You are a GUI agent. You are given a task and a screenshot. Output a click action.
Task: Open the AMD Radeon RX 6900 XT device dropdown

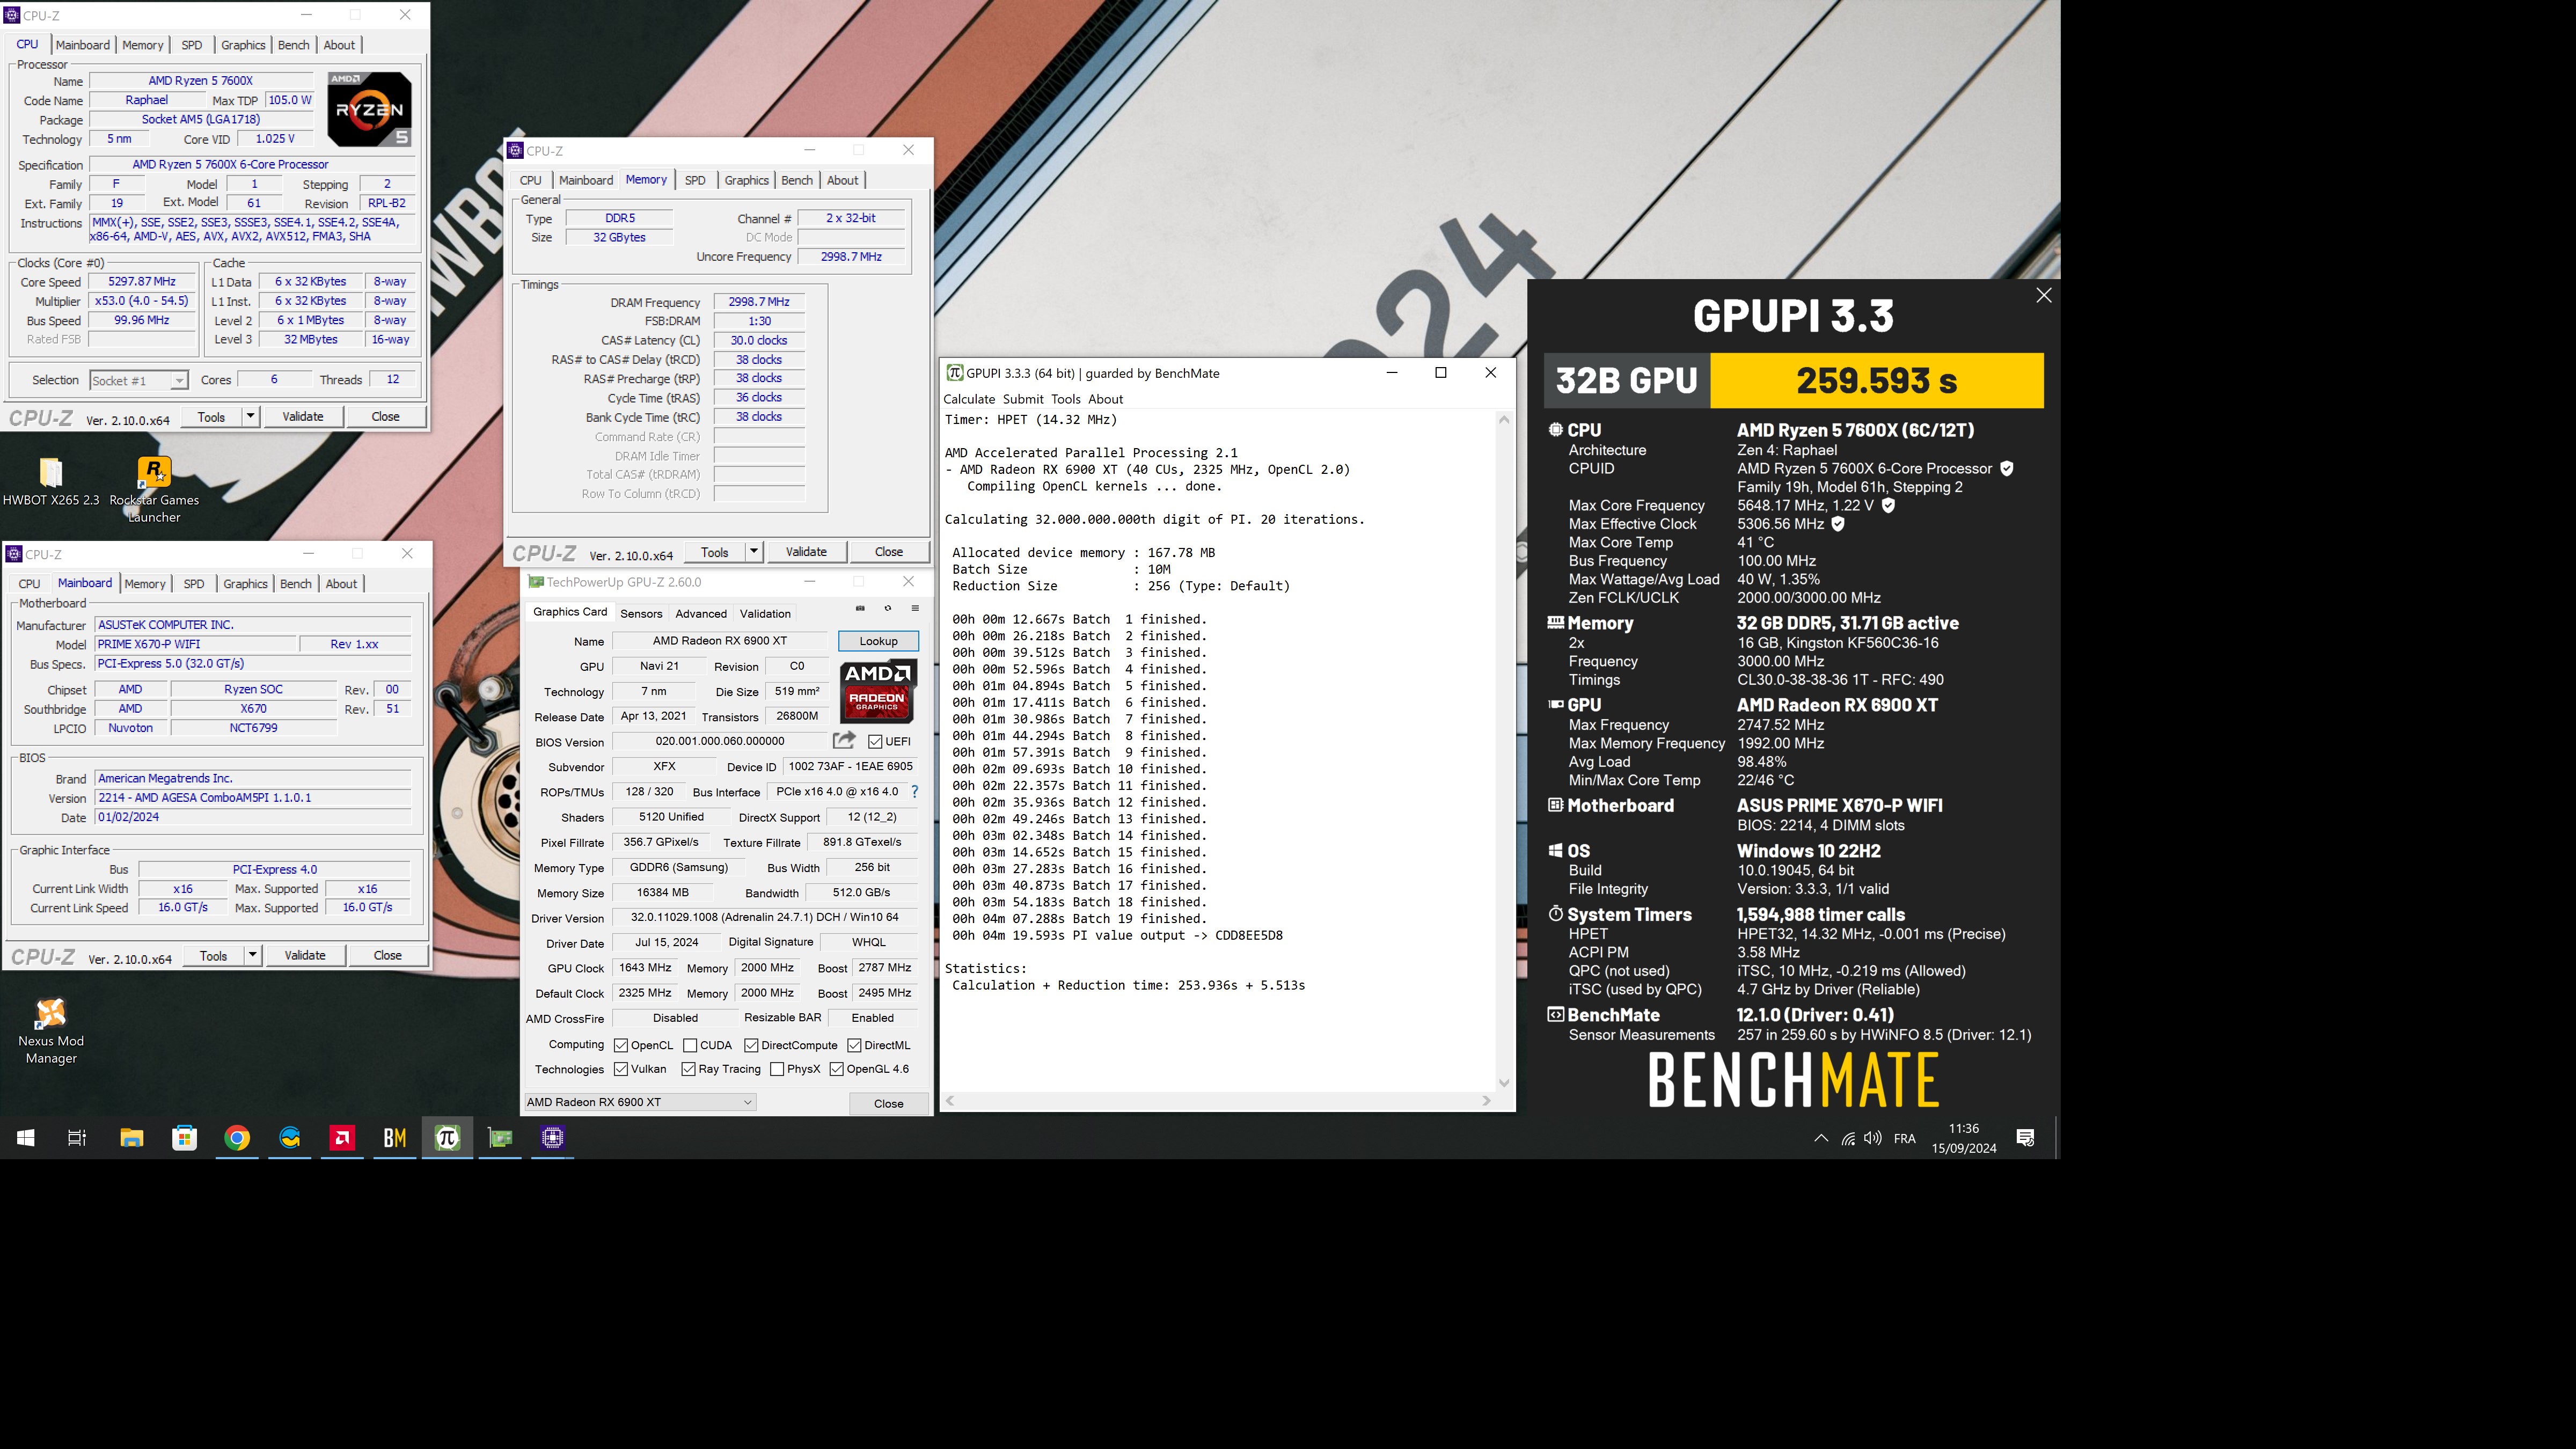(x=640, y=1102)
